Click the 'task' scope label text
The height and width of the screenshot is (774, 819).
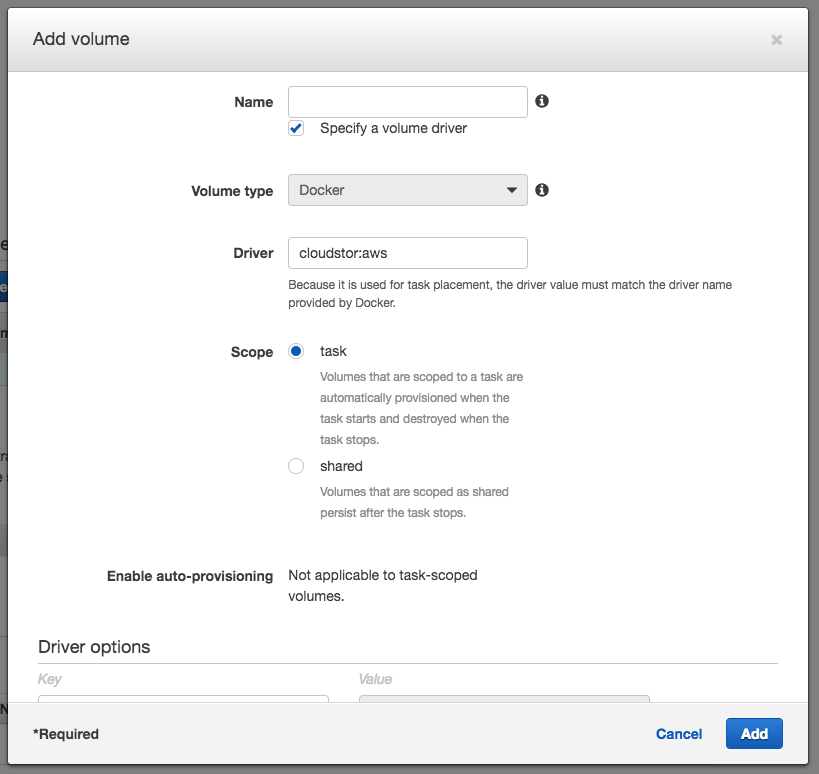pos(333,351)
